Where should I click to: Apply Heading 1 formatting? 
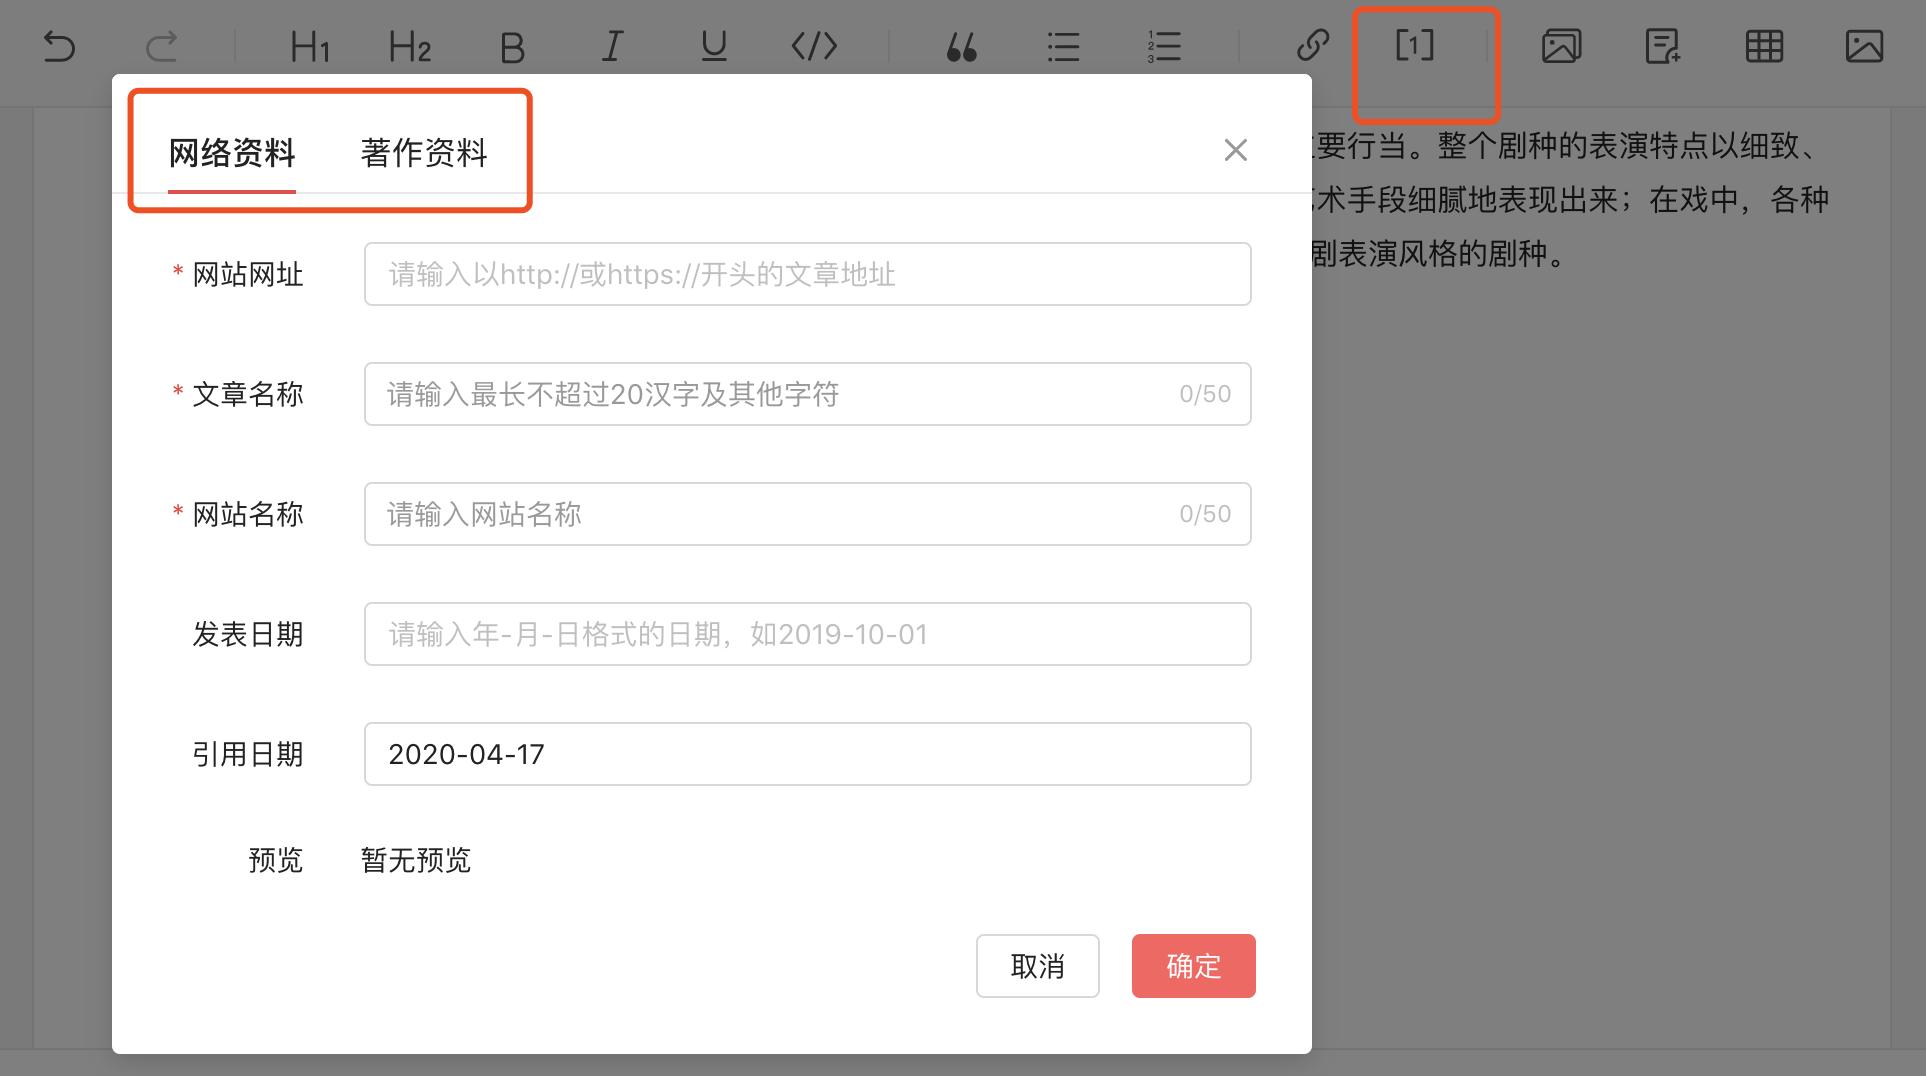(309, 47)
